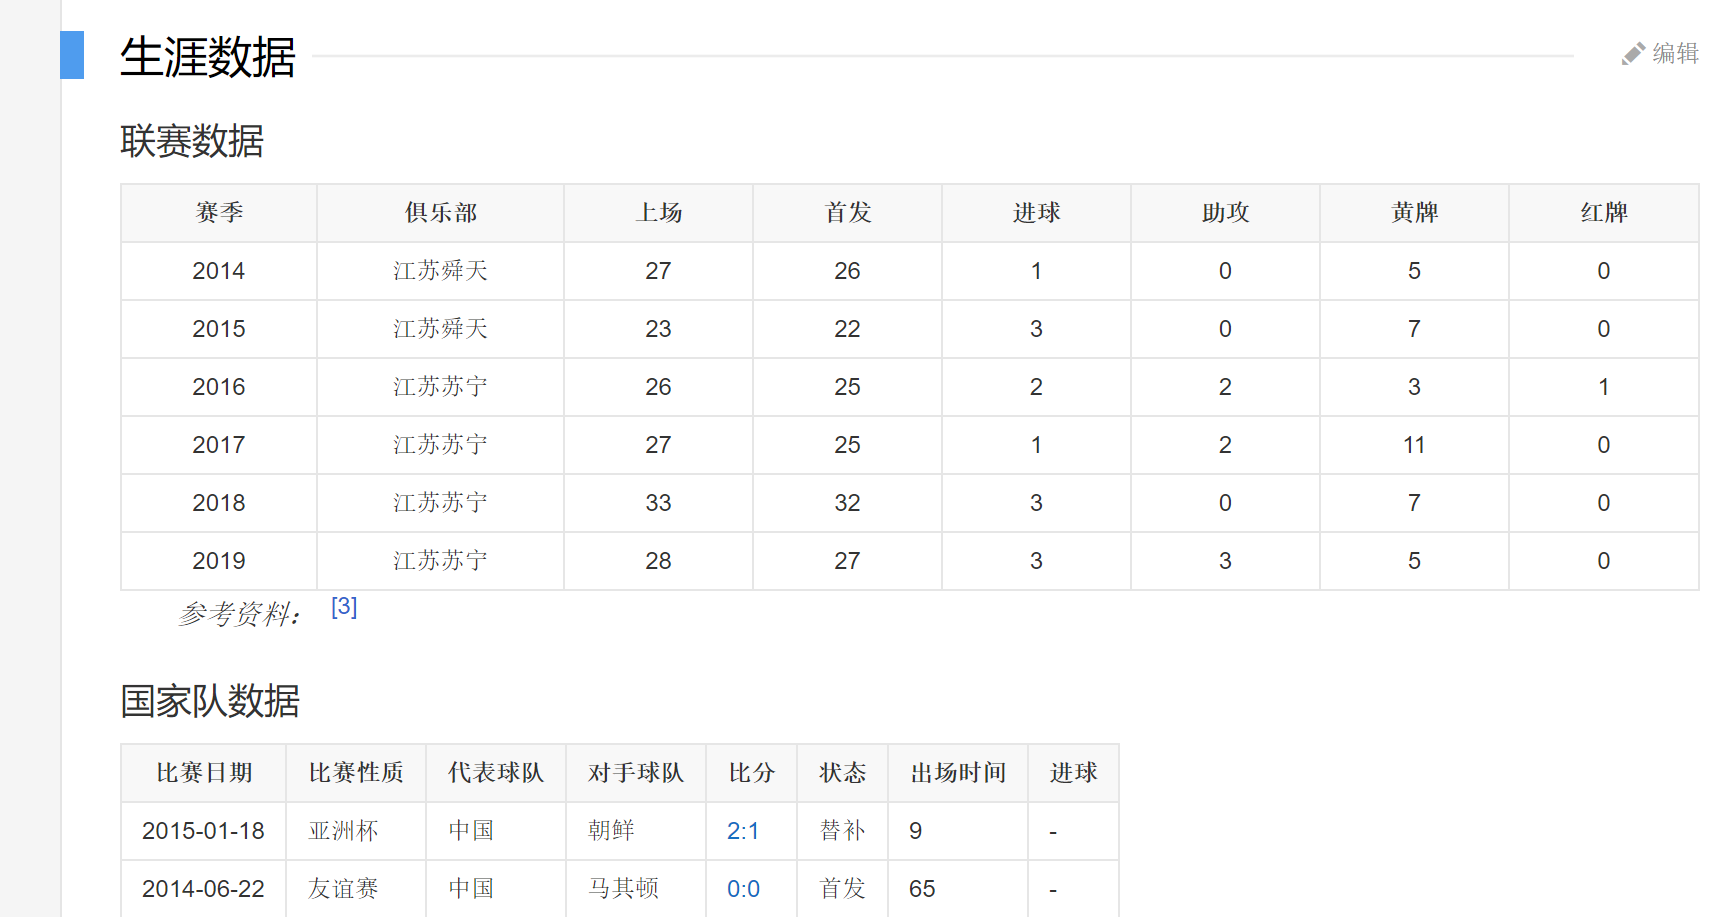Select match date 2014-06-22
The width and height of the screenshot is (1736, 917).
pos(203,889)
